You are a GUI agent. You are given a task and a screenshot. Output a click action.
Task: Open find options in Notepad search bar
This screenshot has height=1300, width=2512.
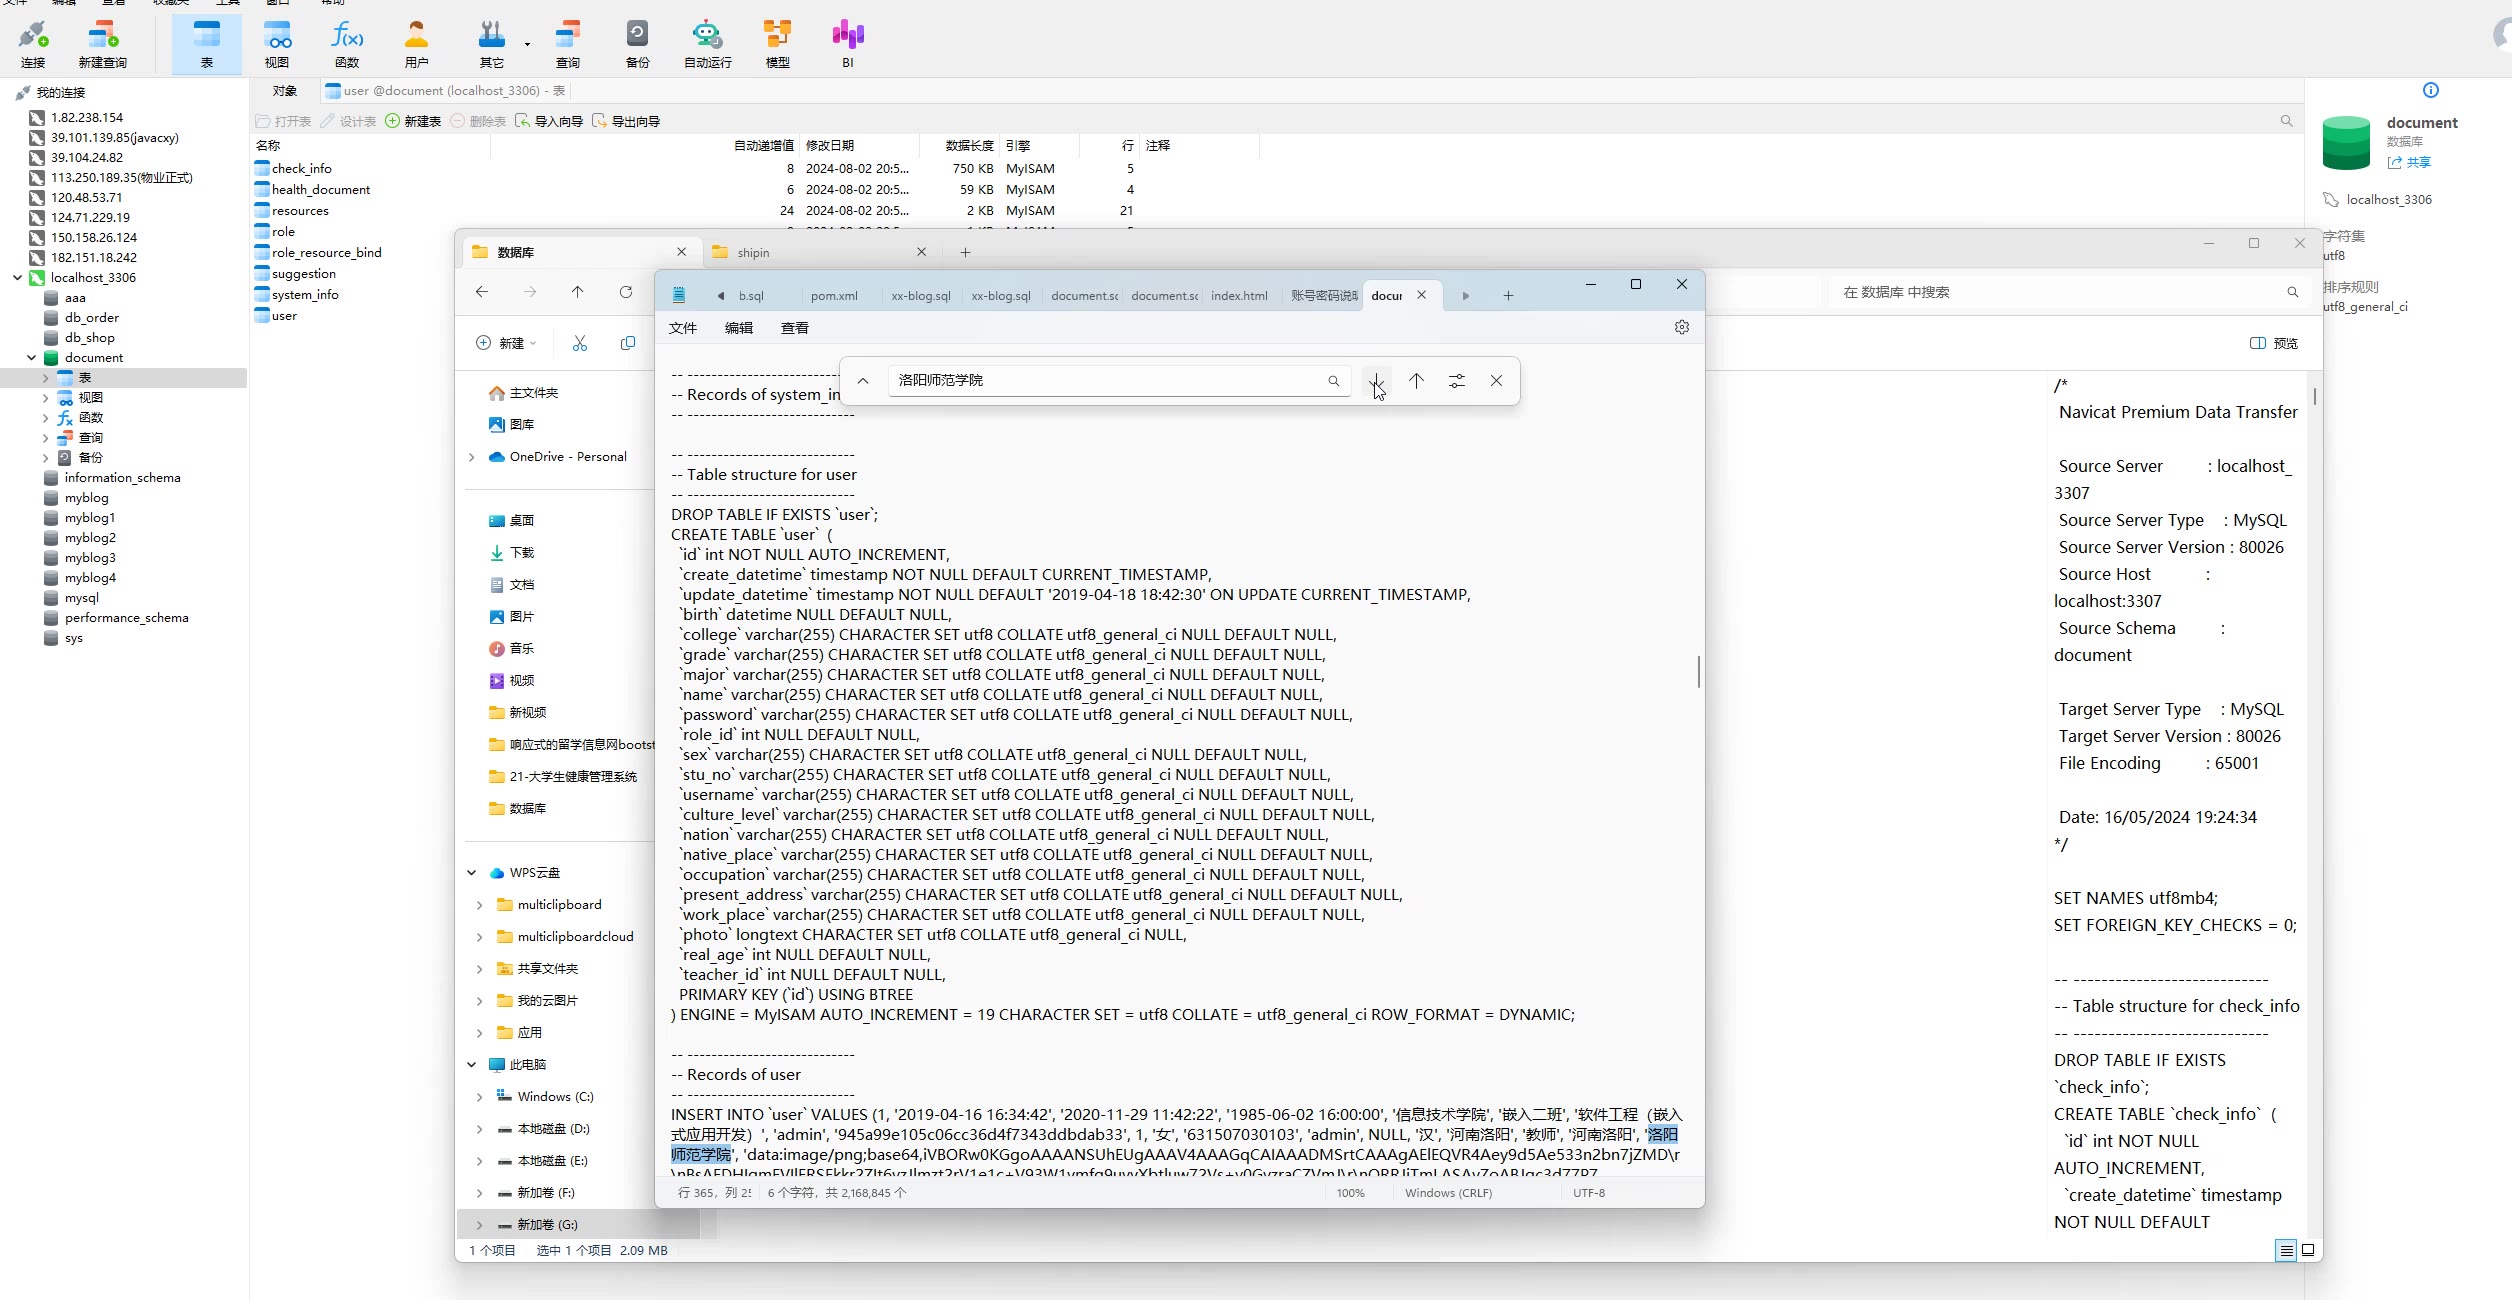(1457, 381)
